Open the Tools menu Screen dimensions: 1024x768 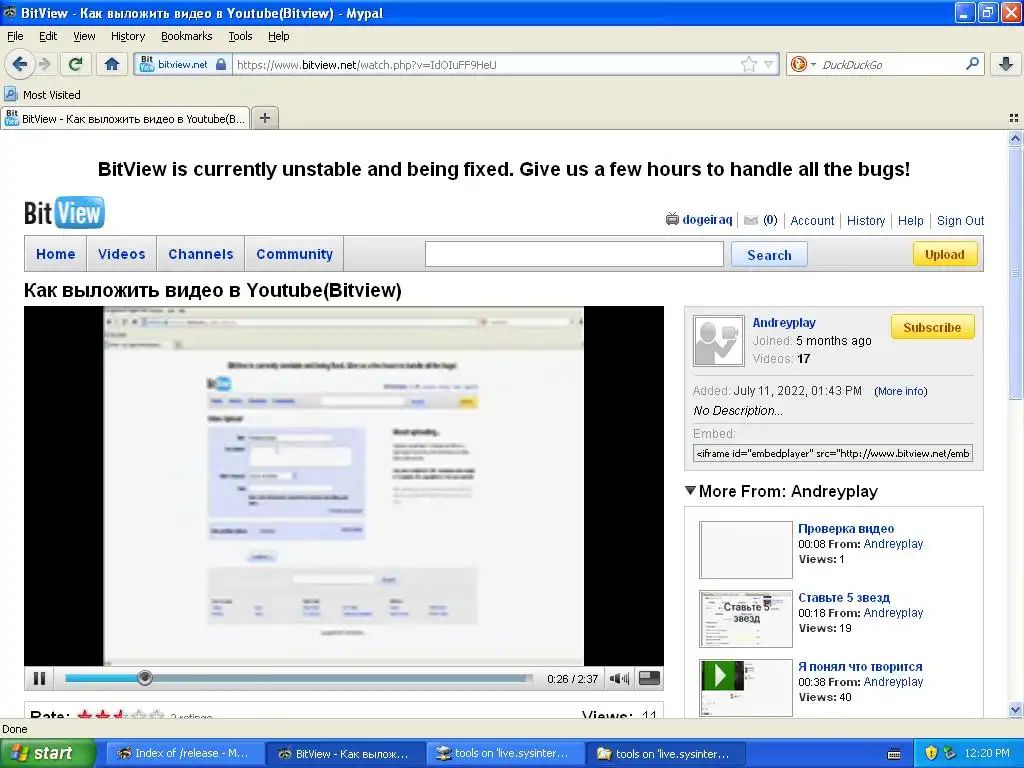240,36
